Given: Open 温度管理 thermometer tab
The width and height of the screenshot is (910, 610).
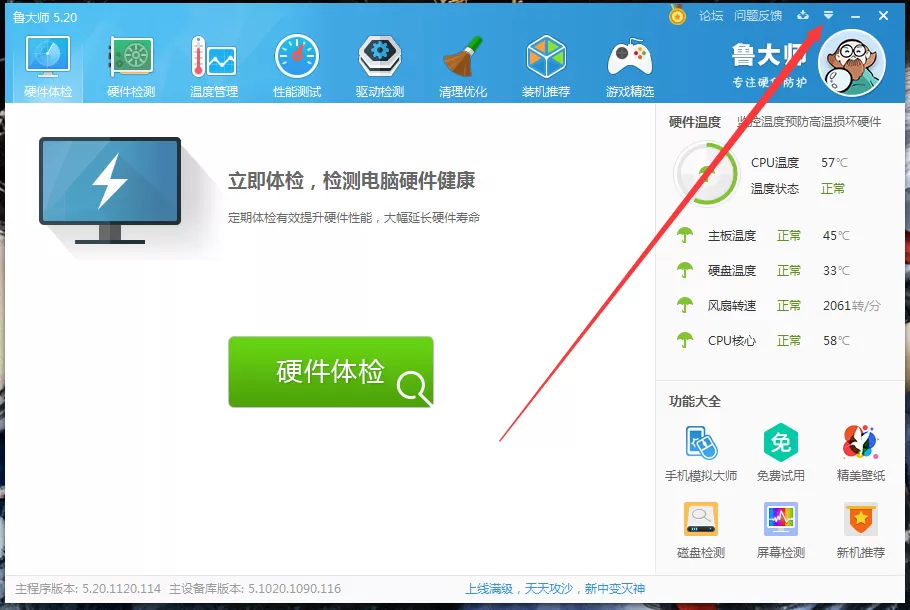Looking at the screenshot, I should click(x=214, y=67).
